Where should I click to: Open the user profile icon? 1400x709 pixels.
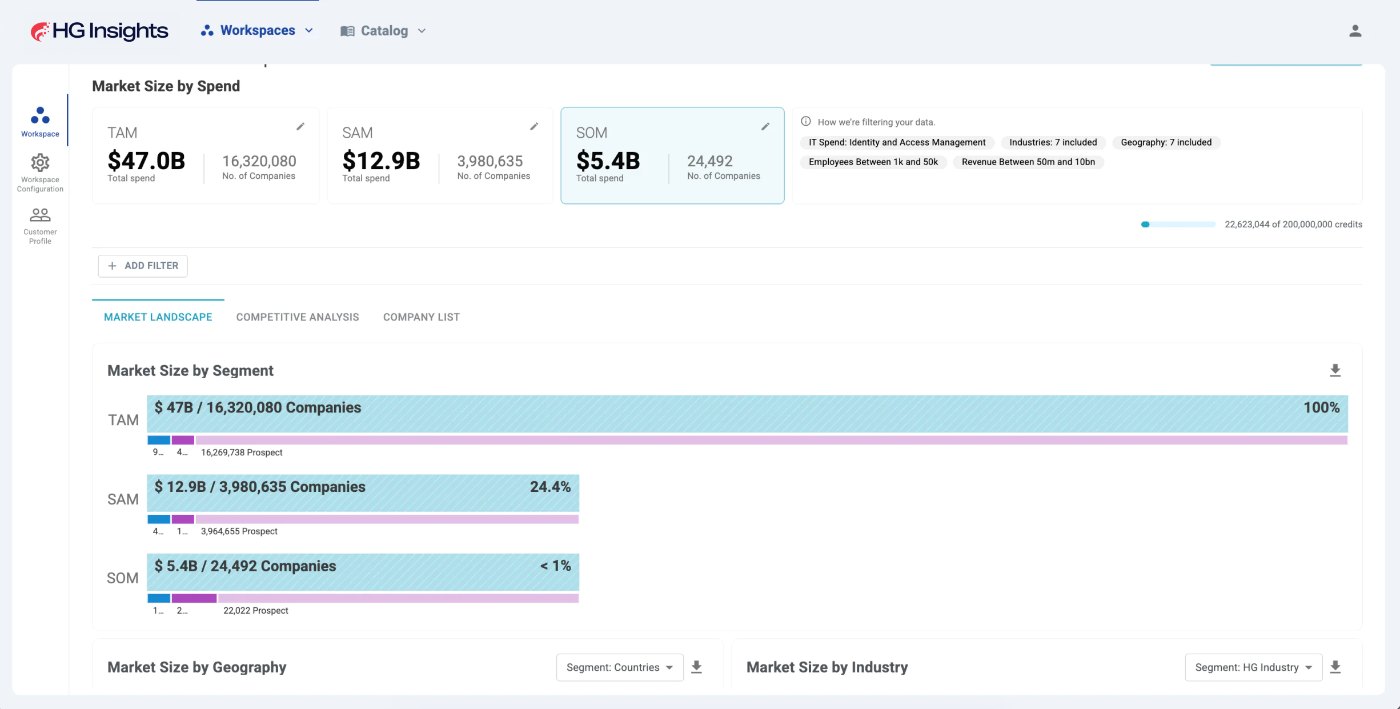tap(1355, 31)
